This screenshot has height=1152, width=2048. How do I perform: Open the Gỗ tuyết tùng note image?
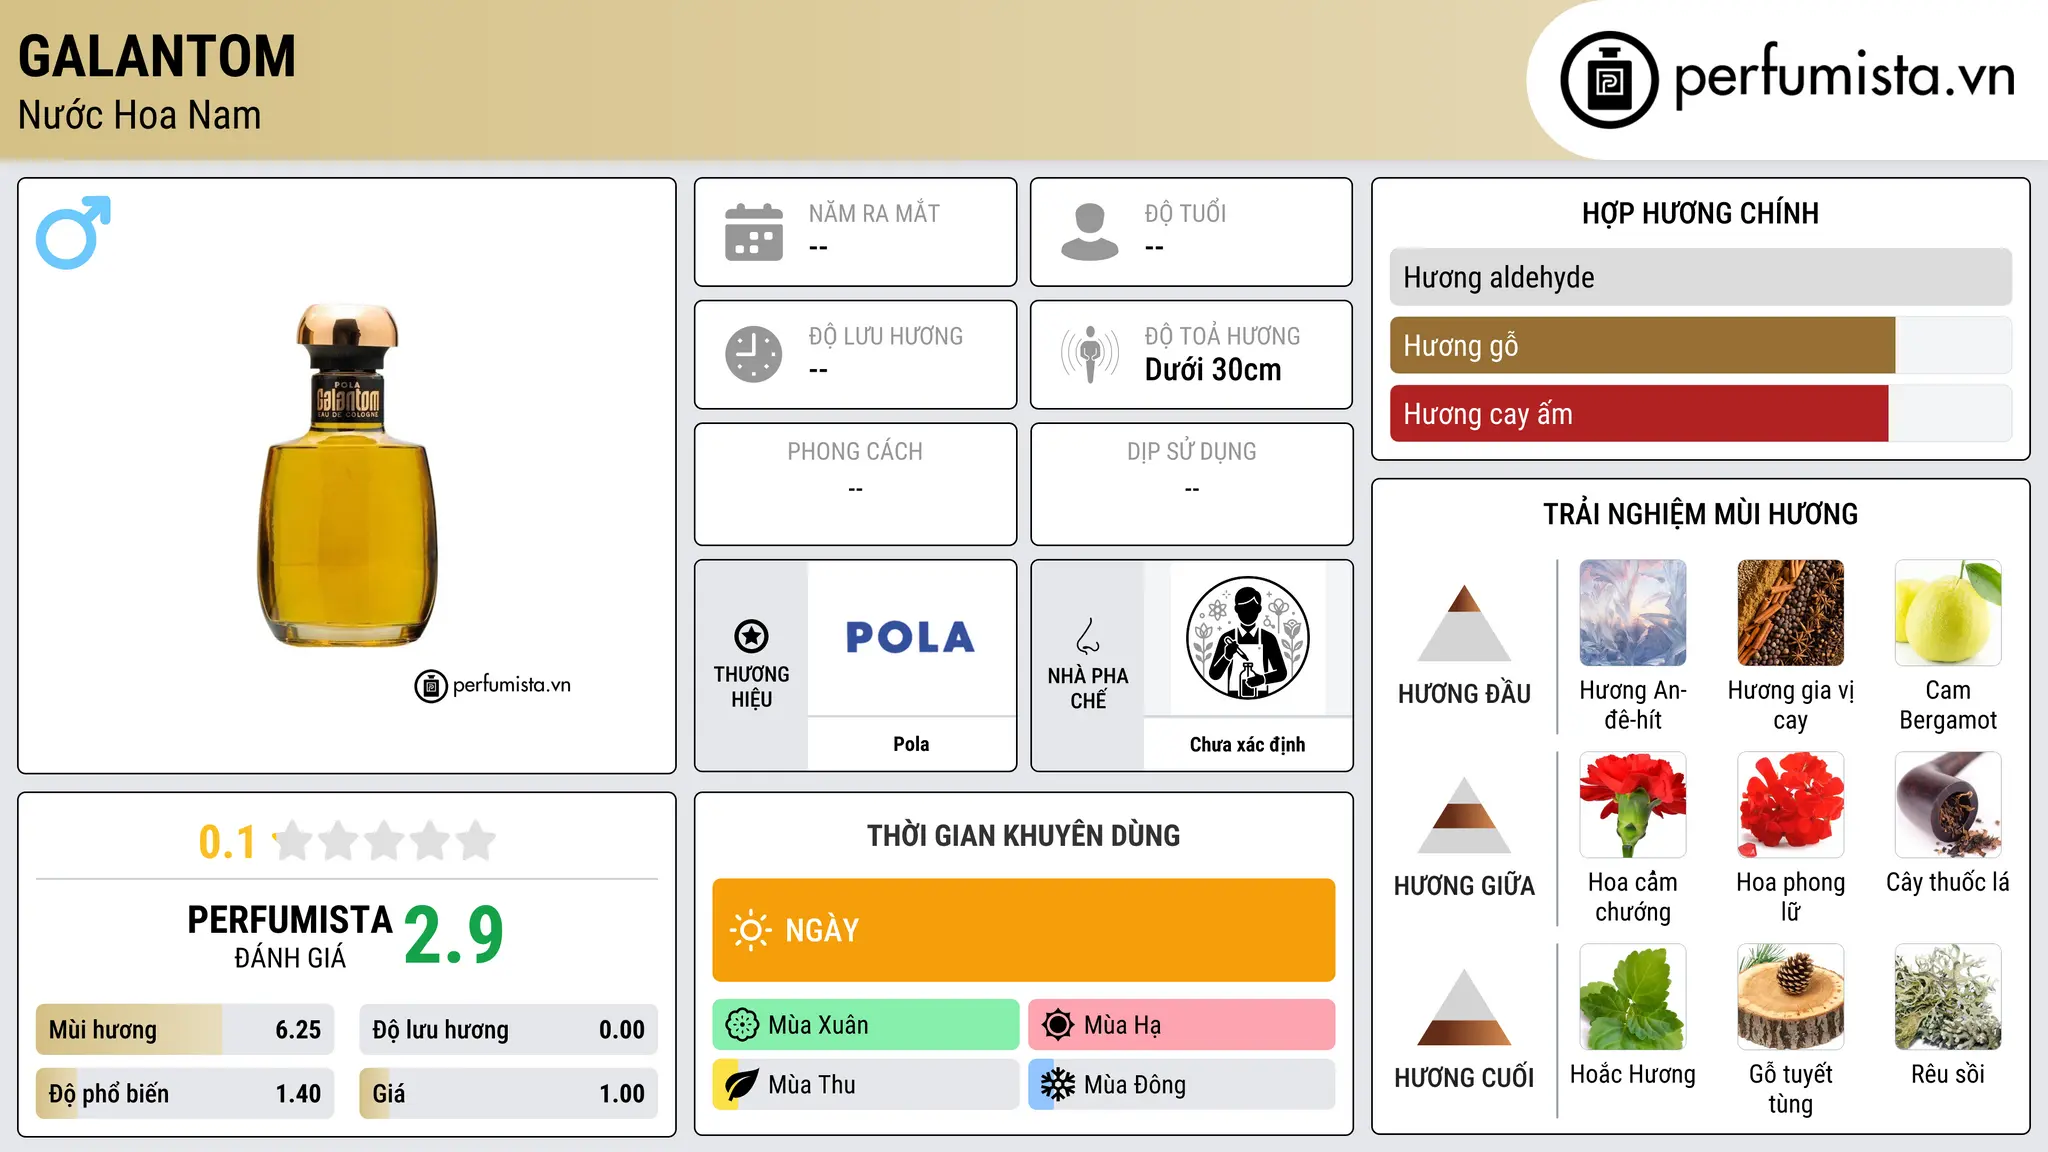point(1790,997)
